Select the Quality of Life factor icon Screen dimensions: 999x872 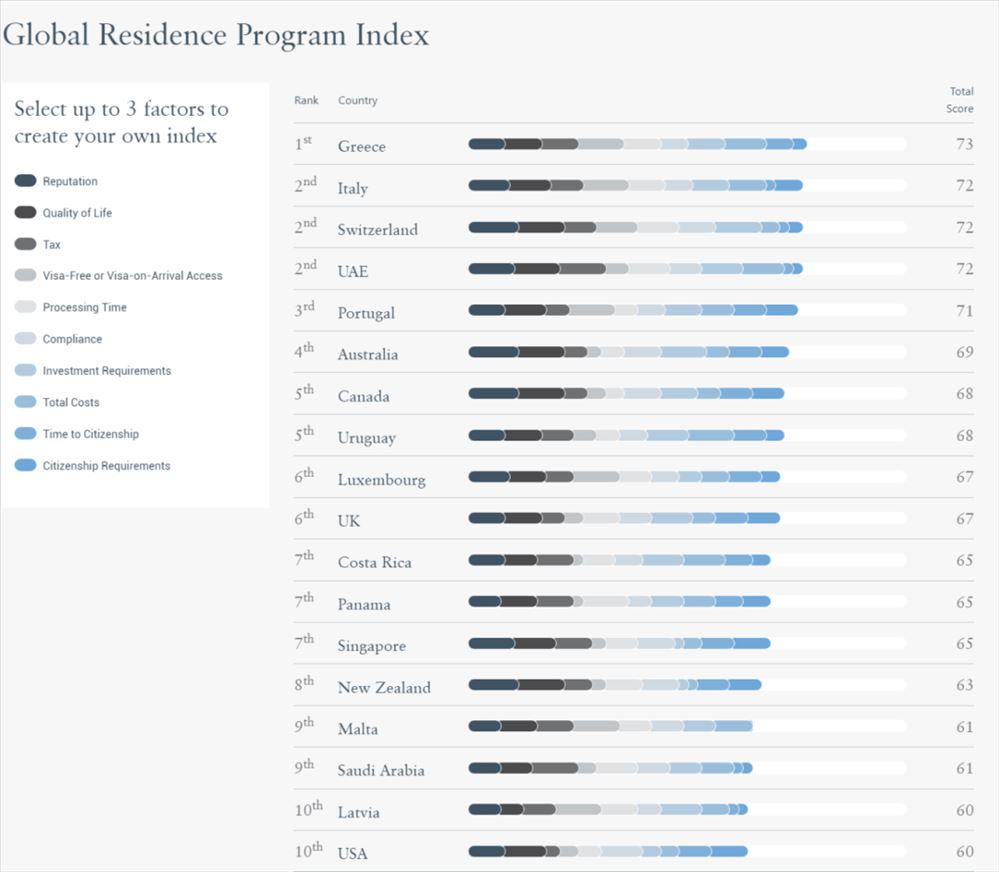coord(27,212)
